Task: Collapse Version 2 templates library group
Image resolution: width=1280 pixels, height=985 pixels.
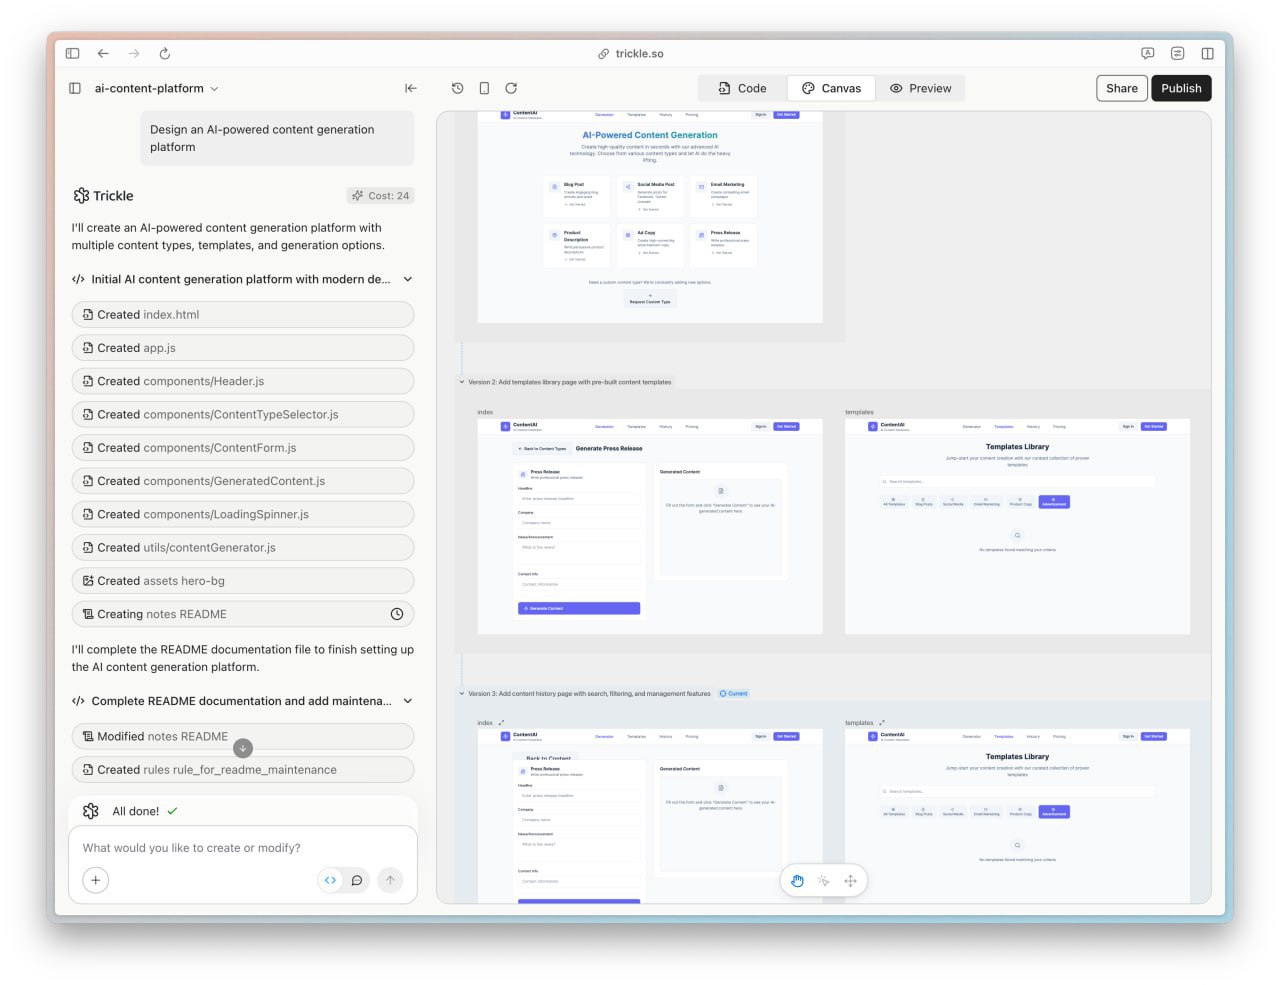Action: tap(461, 382)
